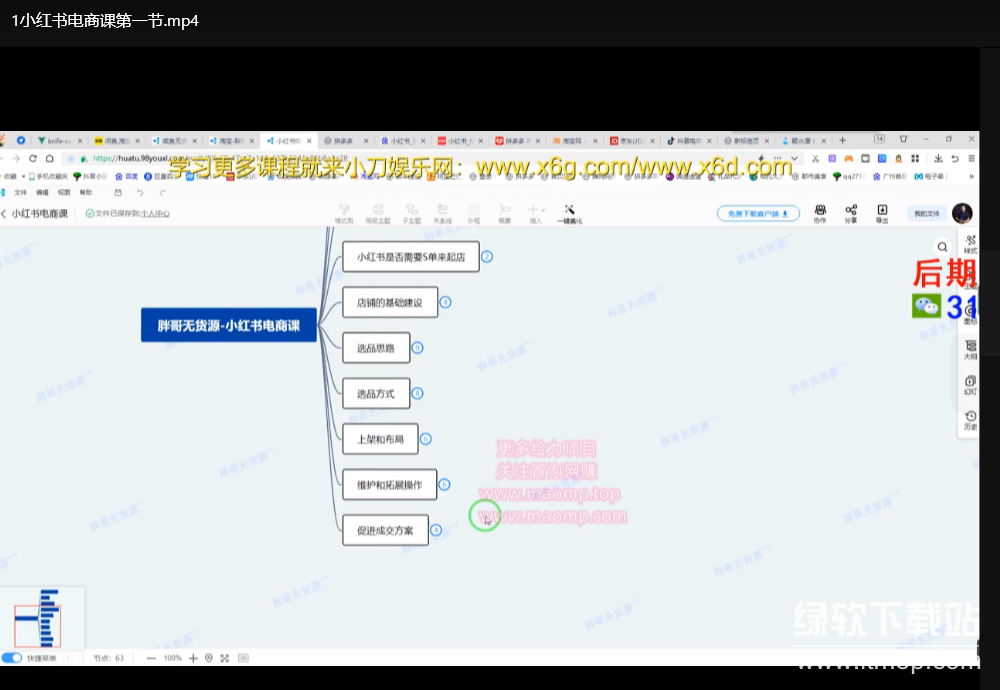
Task: Click the 一键美化 beautify icon
Action: [570, 214]
